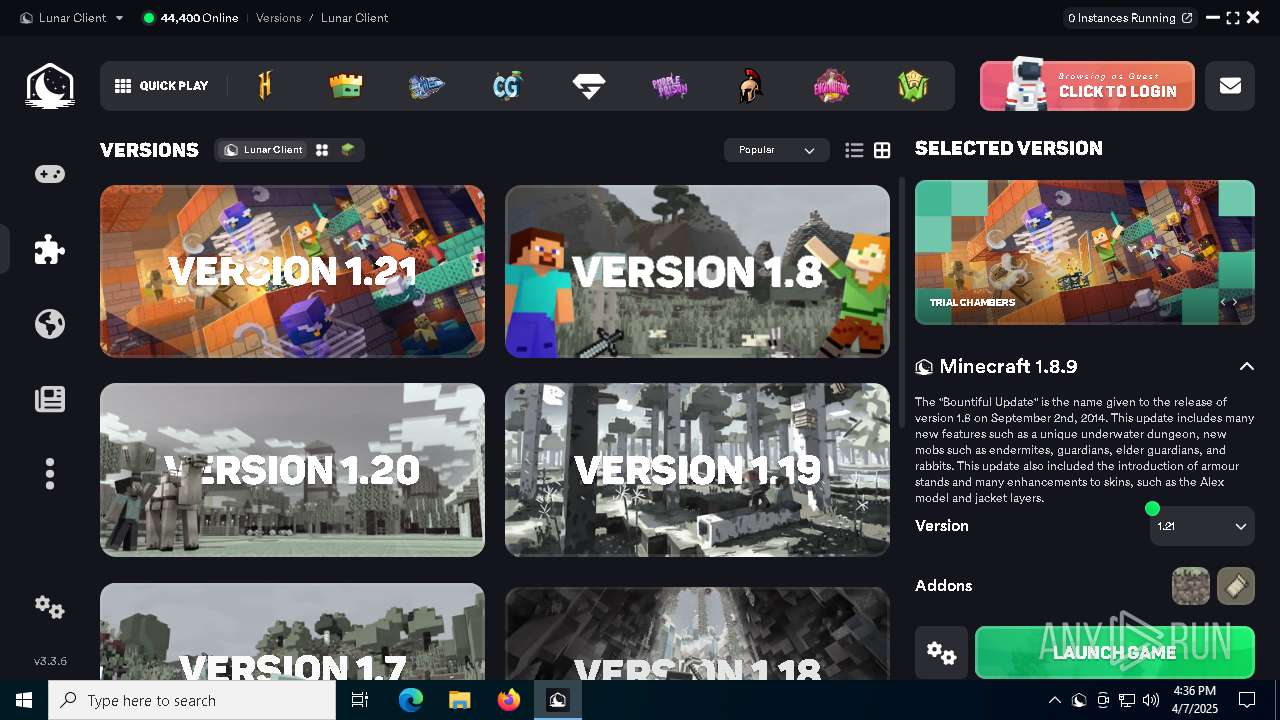This screenshot has height=720, width=1280.
Task: Open the gamepad home sidebar icon
Action: 50,174
